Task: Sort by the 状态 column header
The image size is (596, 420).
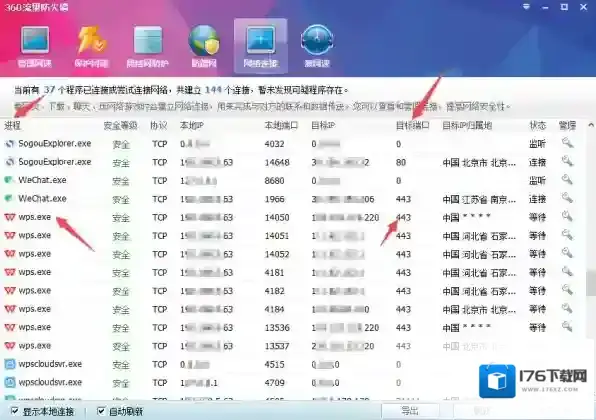Action: (537, 125)
